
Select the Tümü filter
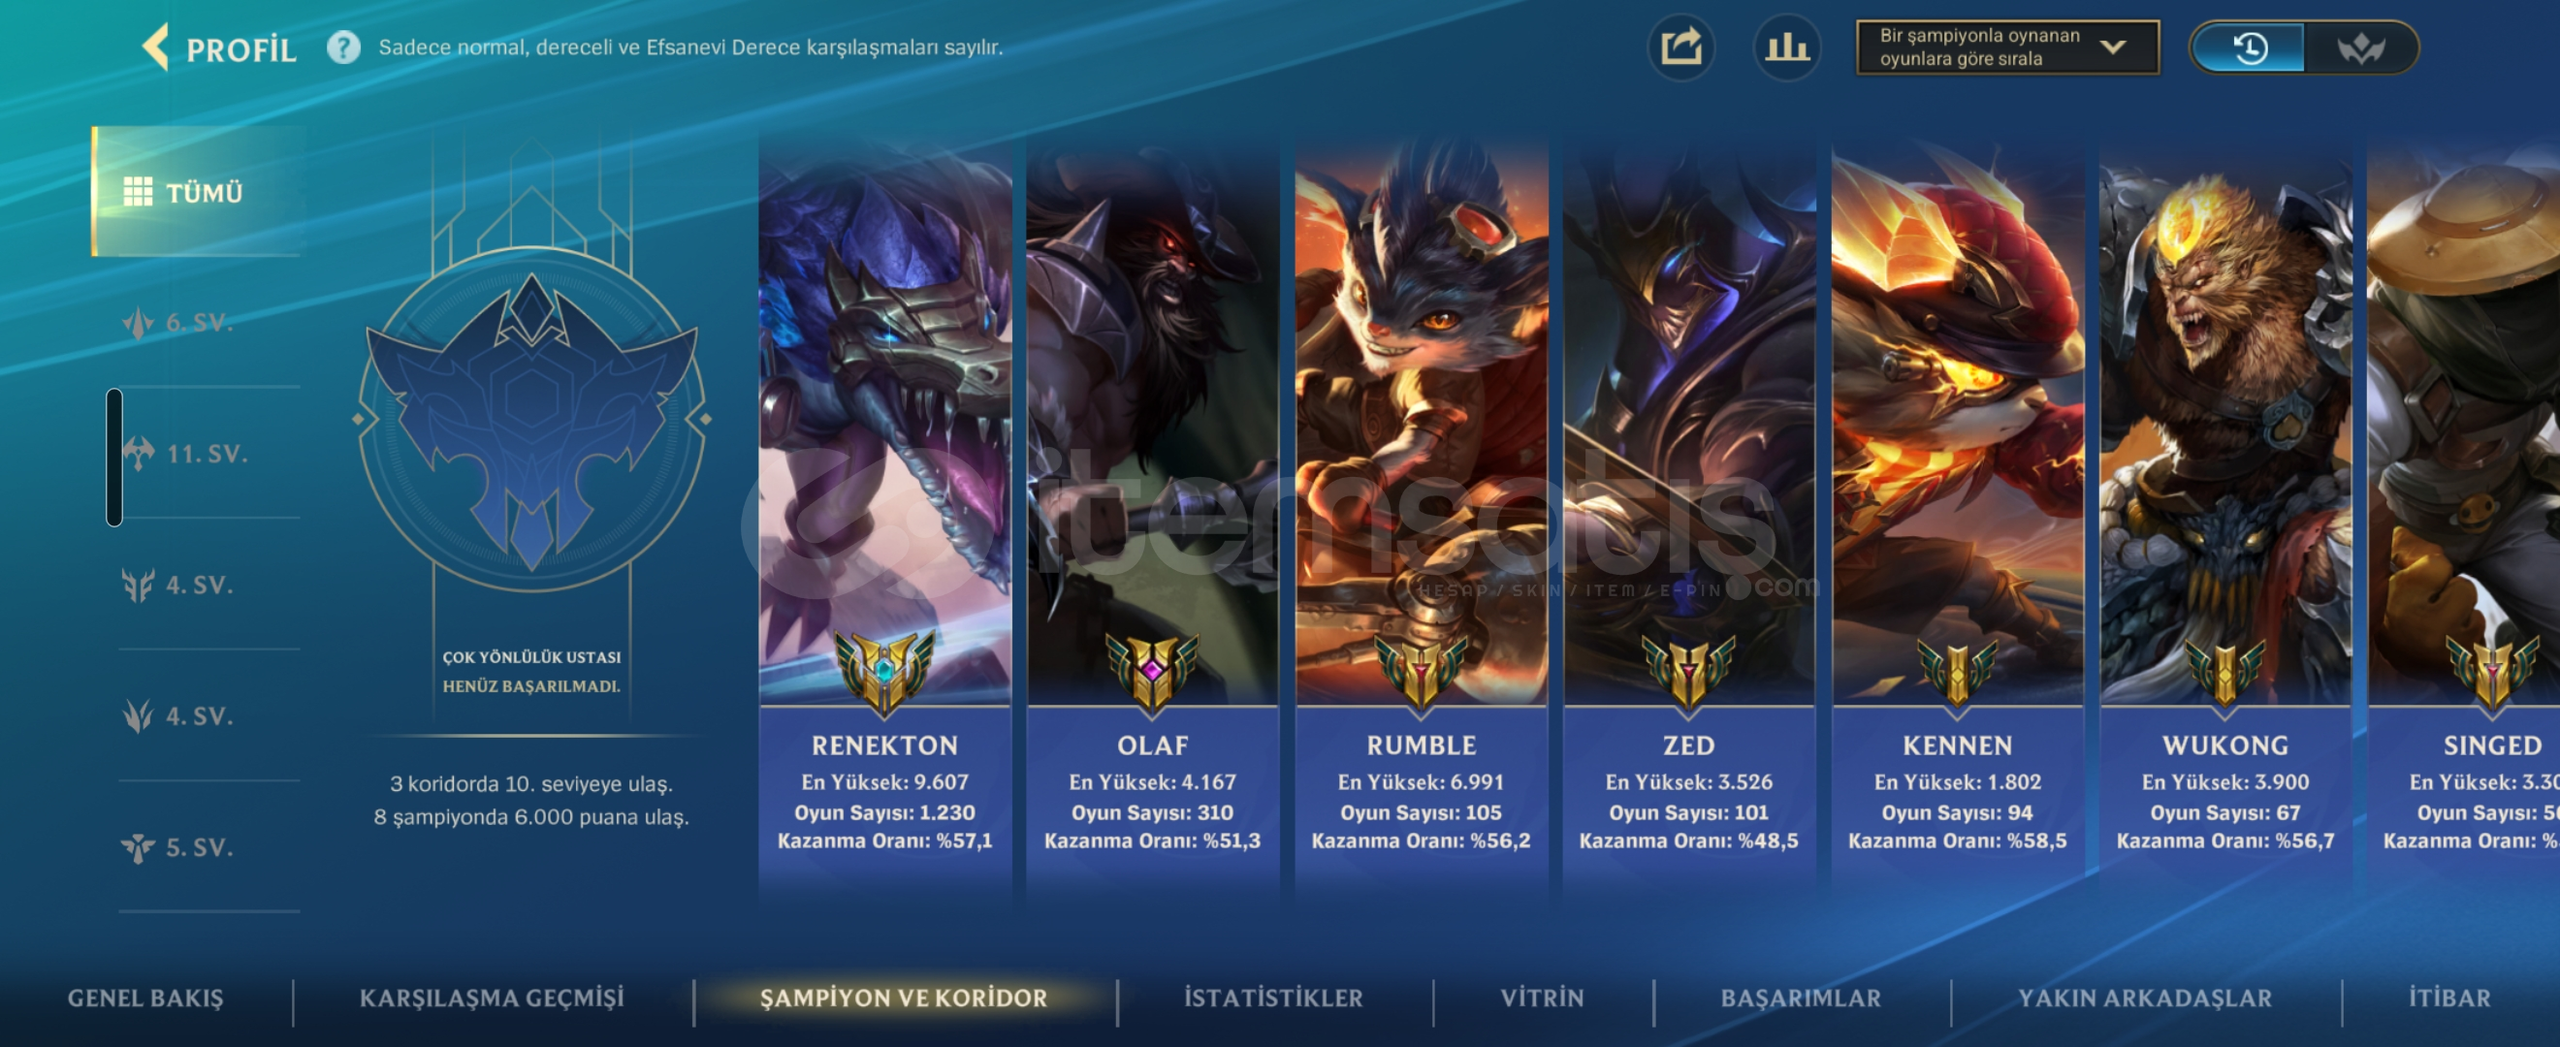click(196, 191)
